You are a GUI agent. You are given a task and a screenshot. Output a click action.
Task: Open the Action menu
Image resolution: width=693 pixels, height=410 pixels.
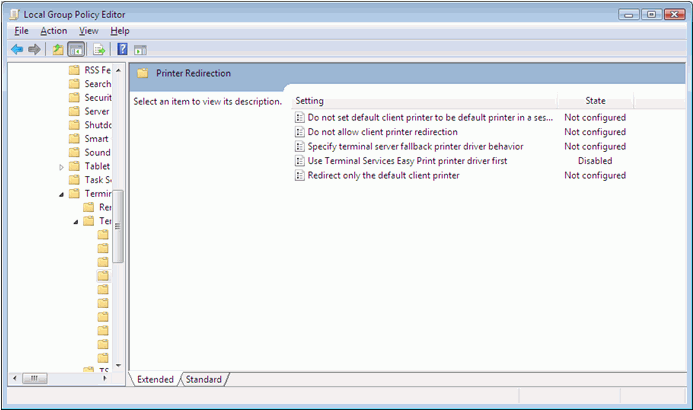pyautogui.click(x=53, y=31)
